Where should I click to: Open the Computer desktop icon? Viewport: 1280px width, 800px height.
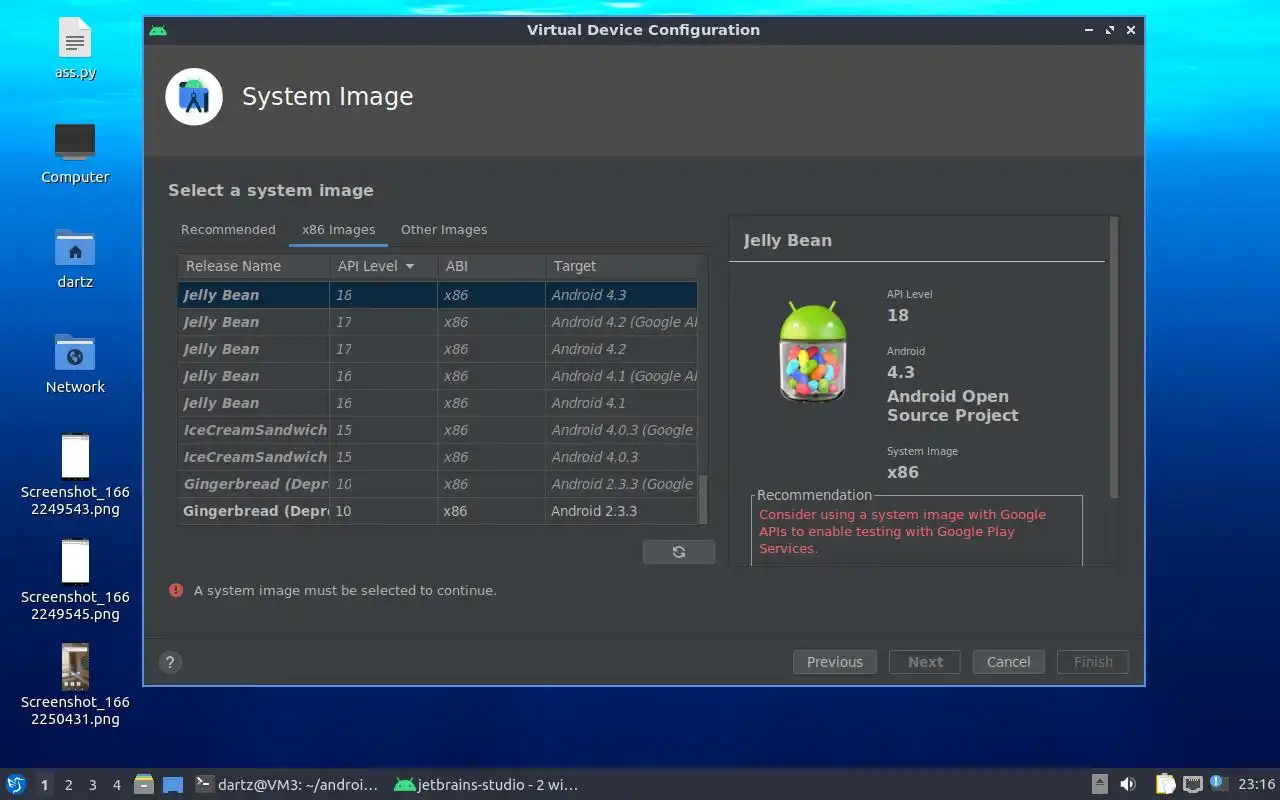click(x=75, y=154)
